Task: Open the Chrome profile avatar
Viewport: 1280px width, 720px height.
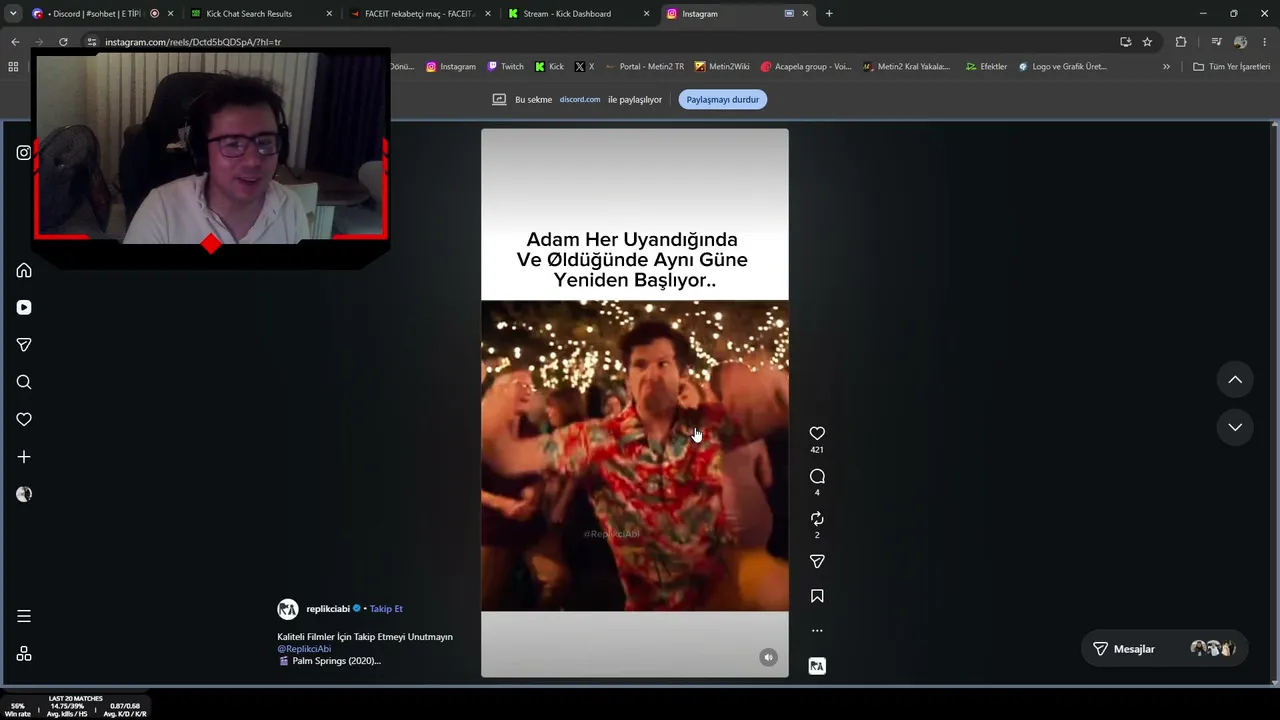Action: pyautogui.click(x=1240, y=42)
